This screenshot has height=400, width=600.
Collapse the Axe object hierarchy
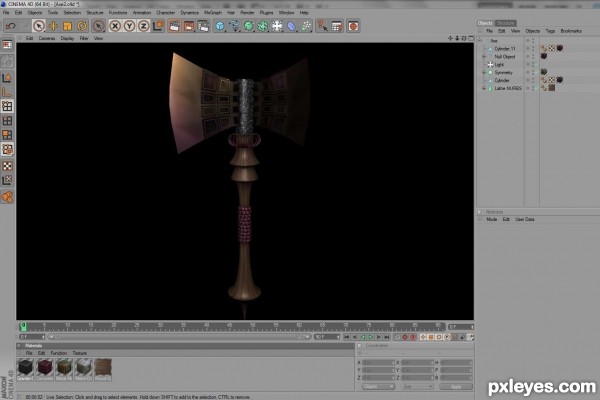pos(480,41)
